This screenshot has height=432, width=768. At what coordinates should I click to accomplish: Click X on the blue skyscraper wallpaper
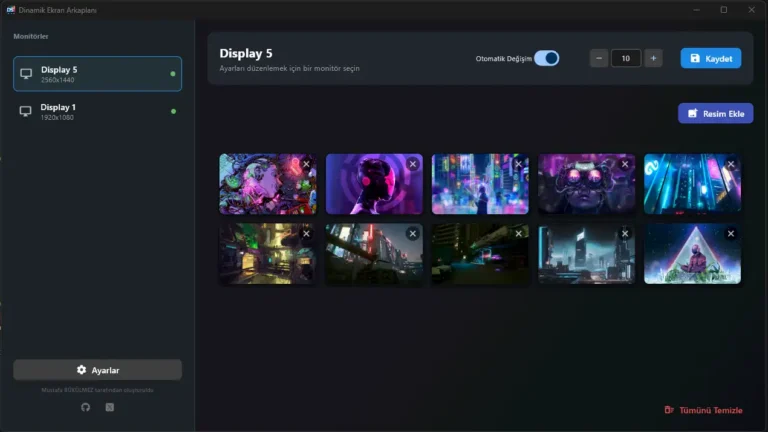[730, 164]
